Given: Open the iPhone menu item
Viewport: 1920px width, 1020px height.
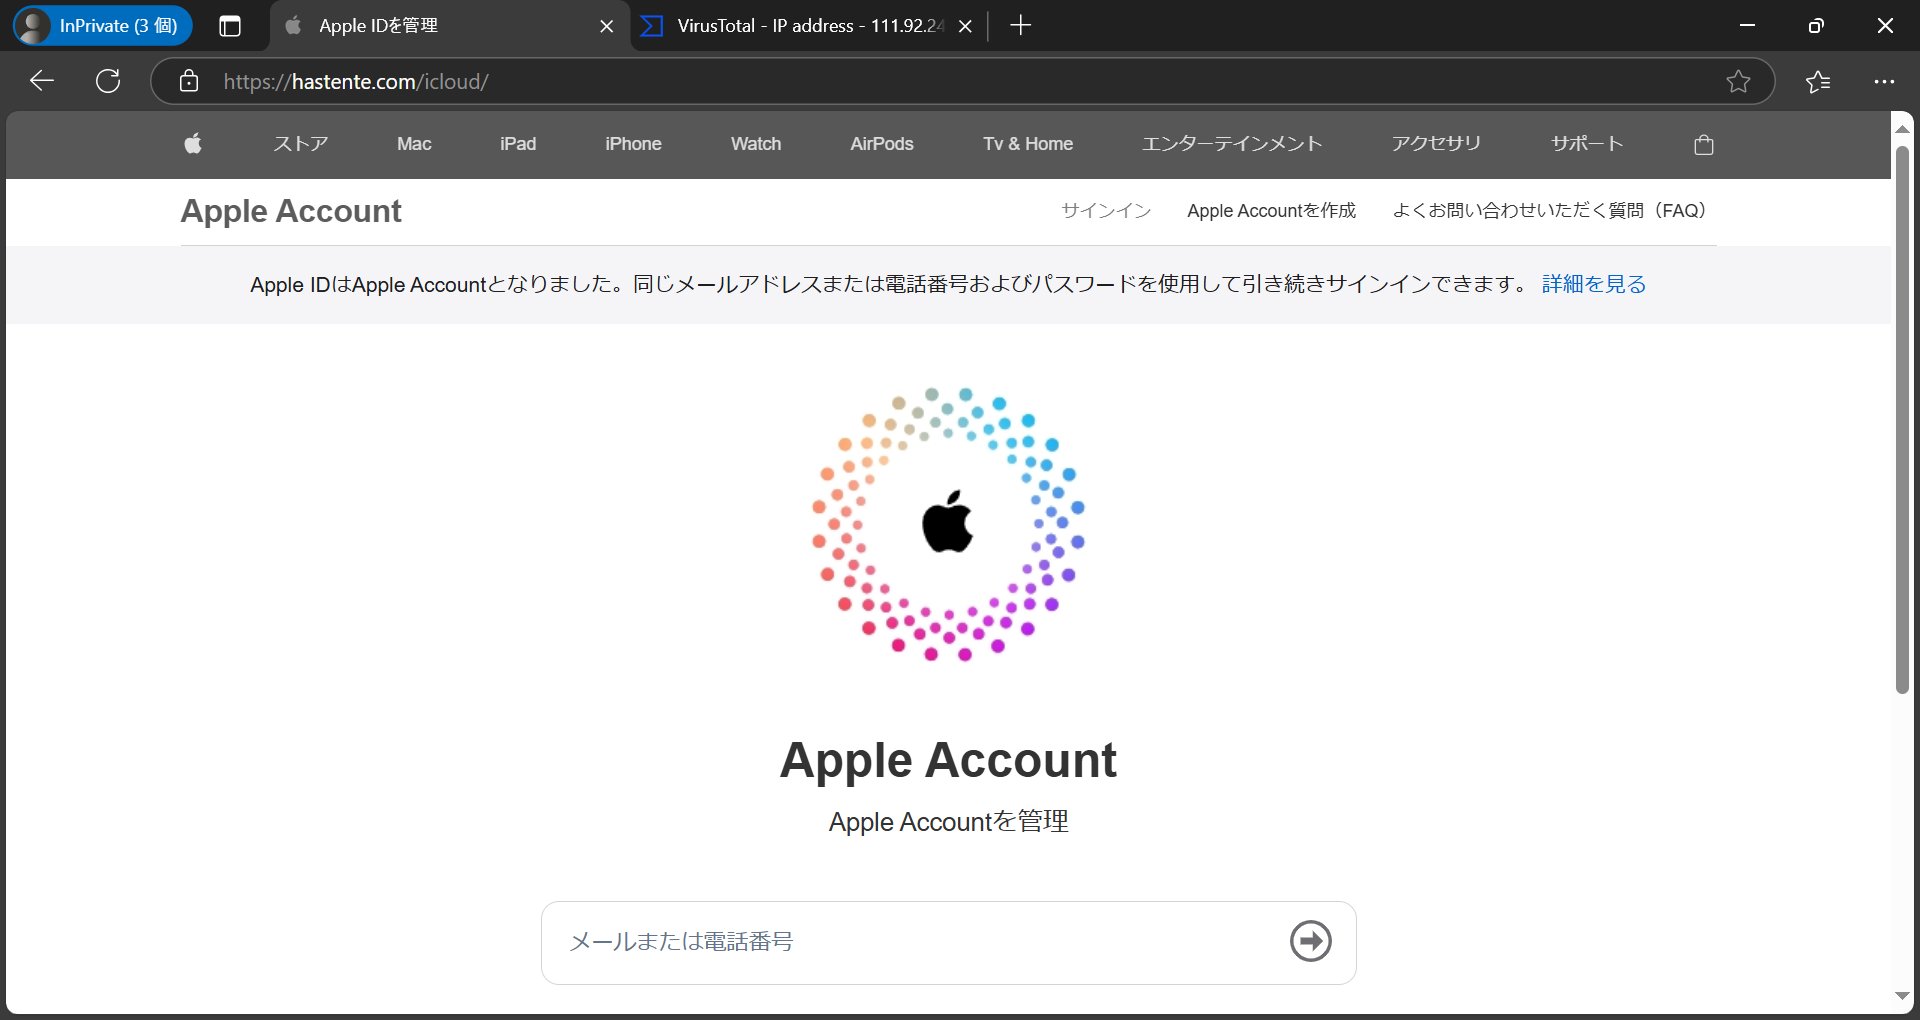Looking at the screenshot, I should (x=633, y=144).
